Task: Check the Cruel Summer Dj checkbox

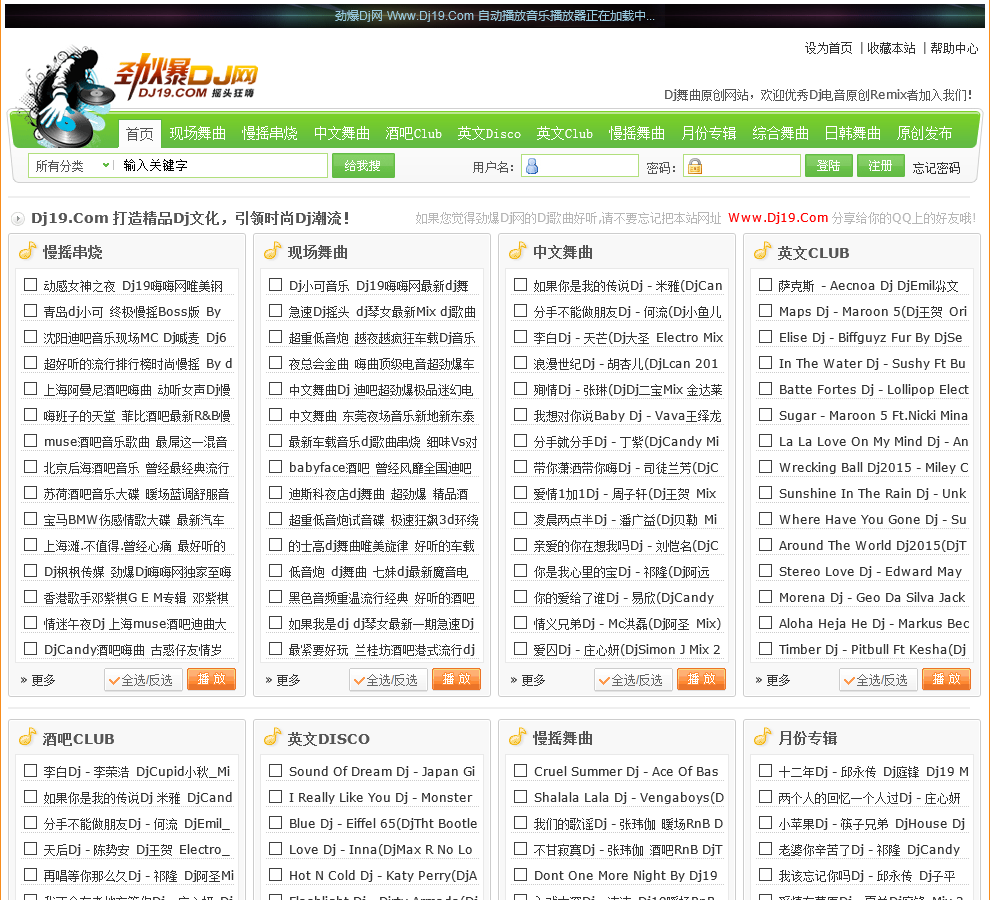Action: tap(520, 771)
